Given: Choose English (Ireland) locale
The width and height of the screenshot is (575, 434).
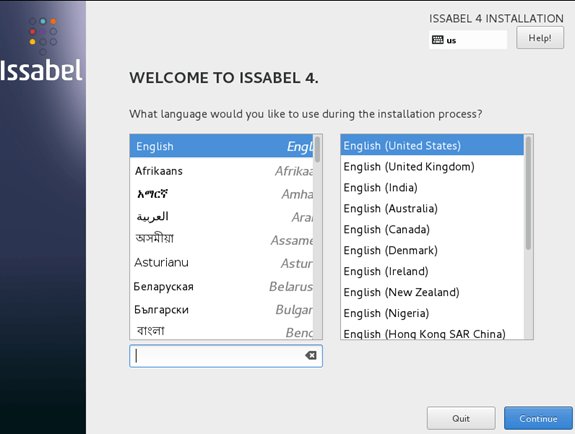Looking at the screenshot, I should [x=432, y=271].
